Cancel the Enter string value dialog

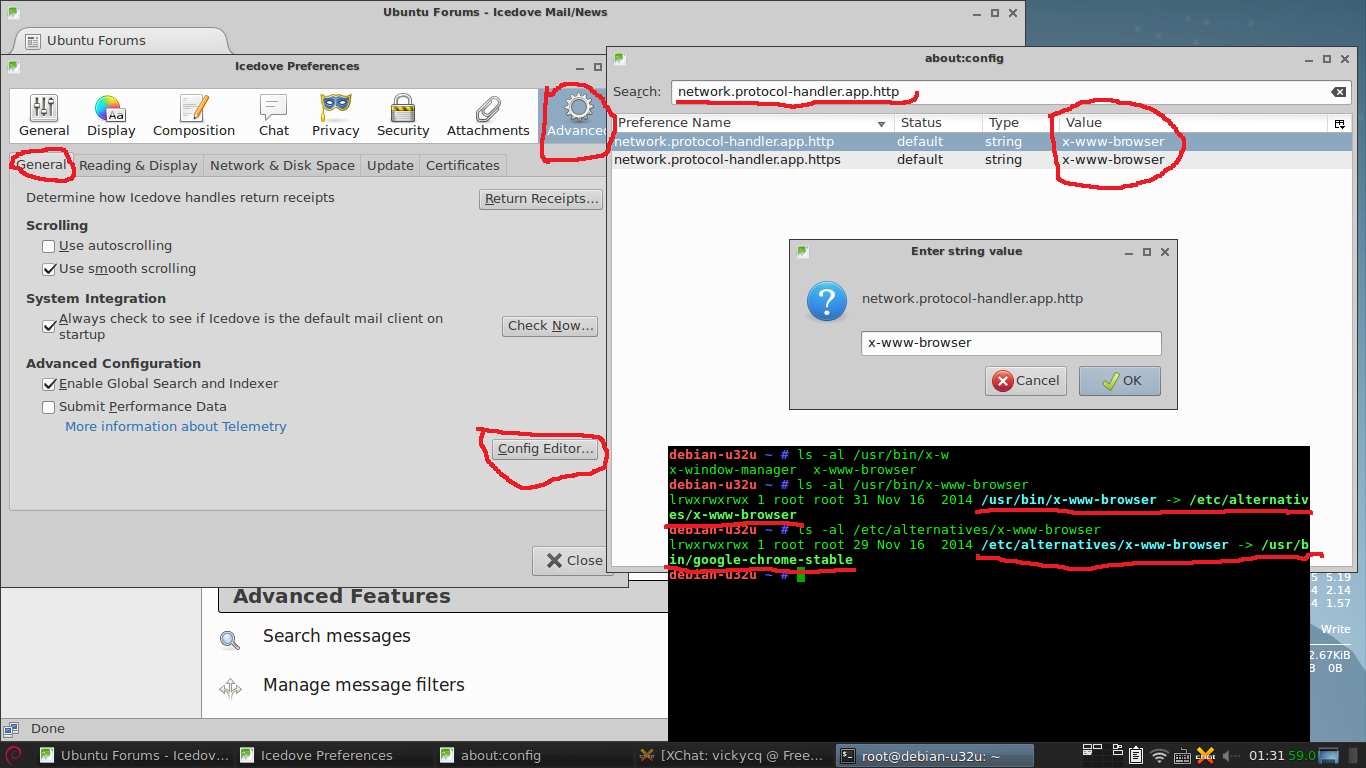(x=1026, y=381)
